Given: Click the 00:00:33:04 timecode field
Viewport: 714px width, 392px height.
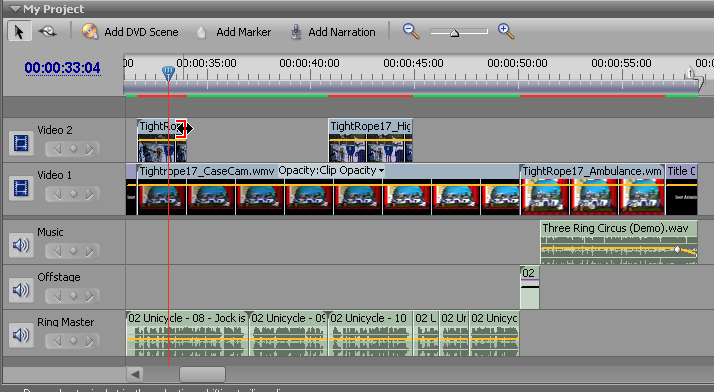Looking at the screenshot, I should (62, 68).
